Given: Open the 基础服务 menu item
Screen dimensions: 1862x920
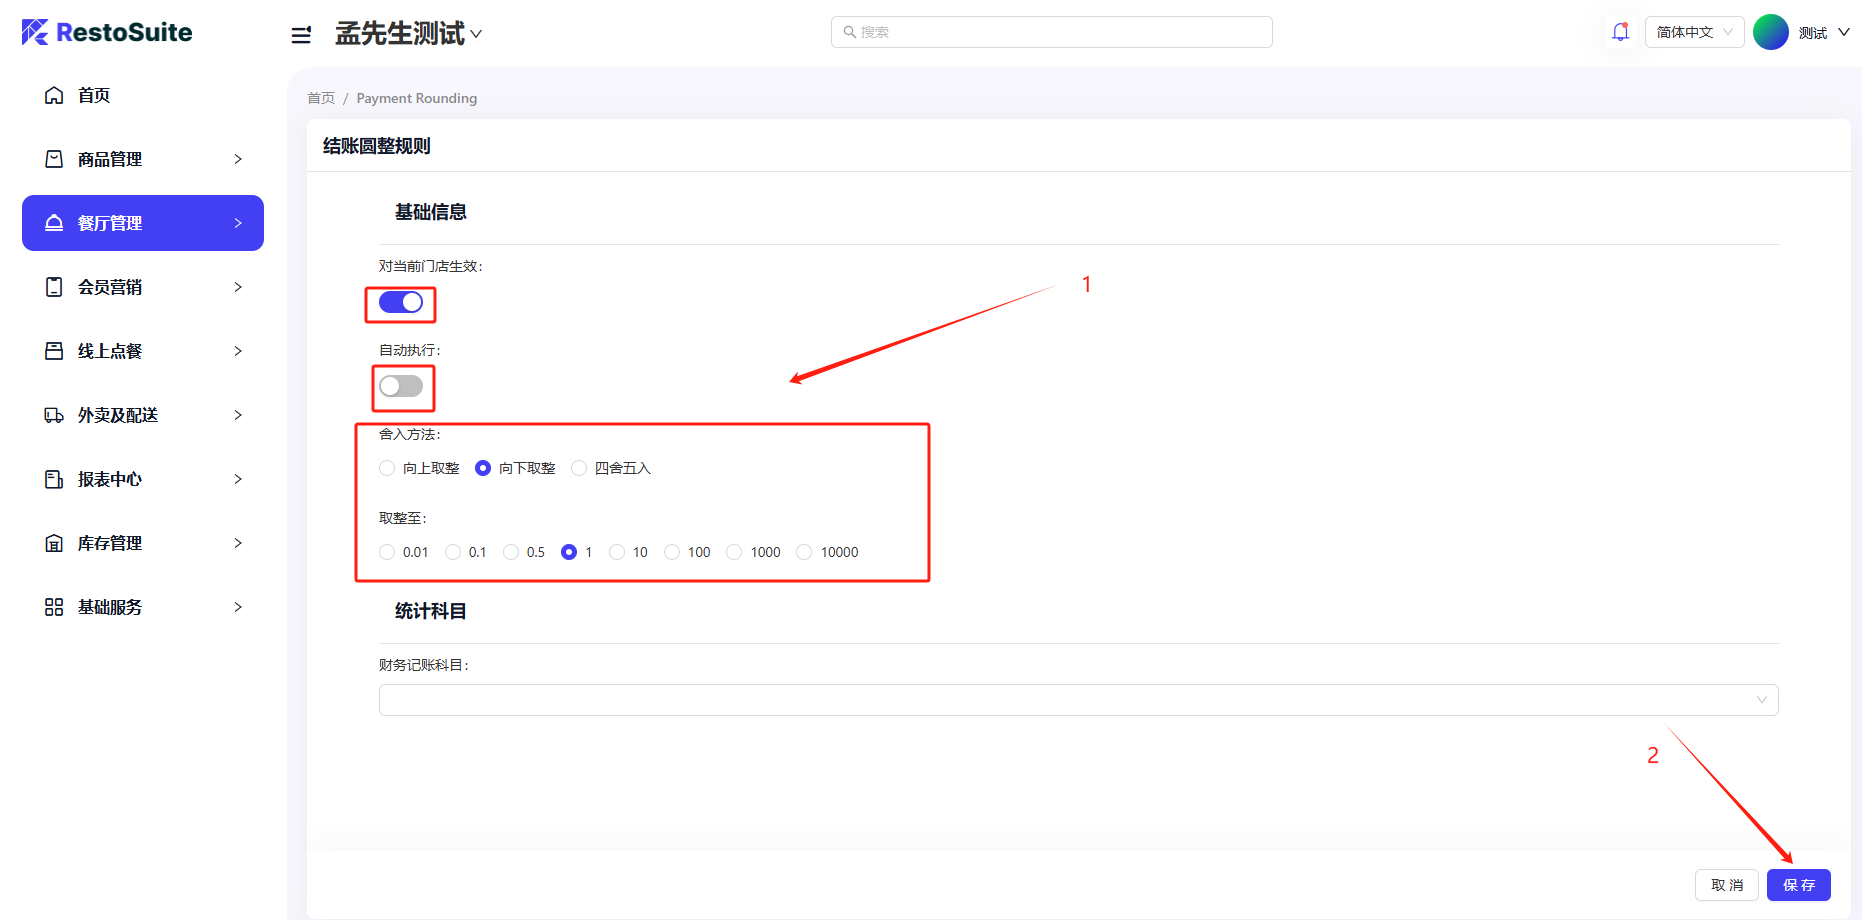Looking at the screenshot, I should tap(143, 607).
